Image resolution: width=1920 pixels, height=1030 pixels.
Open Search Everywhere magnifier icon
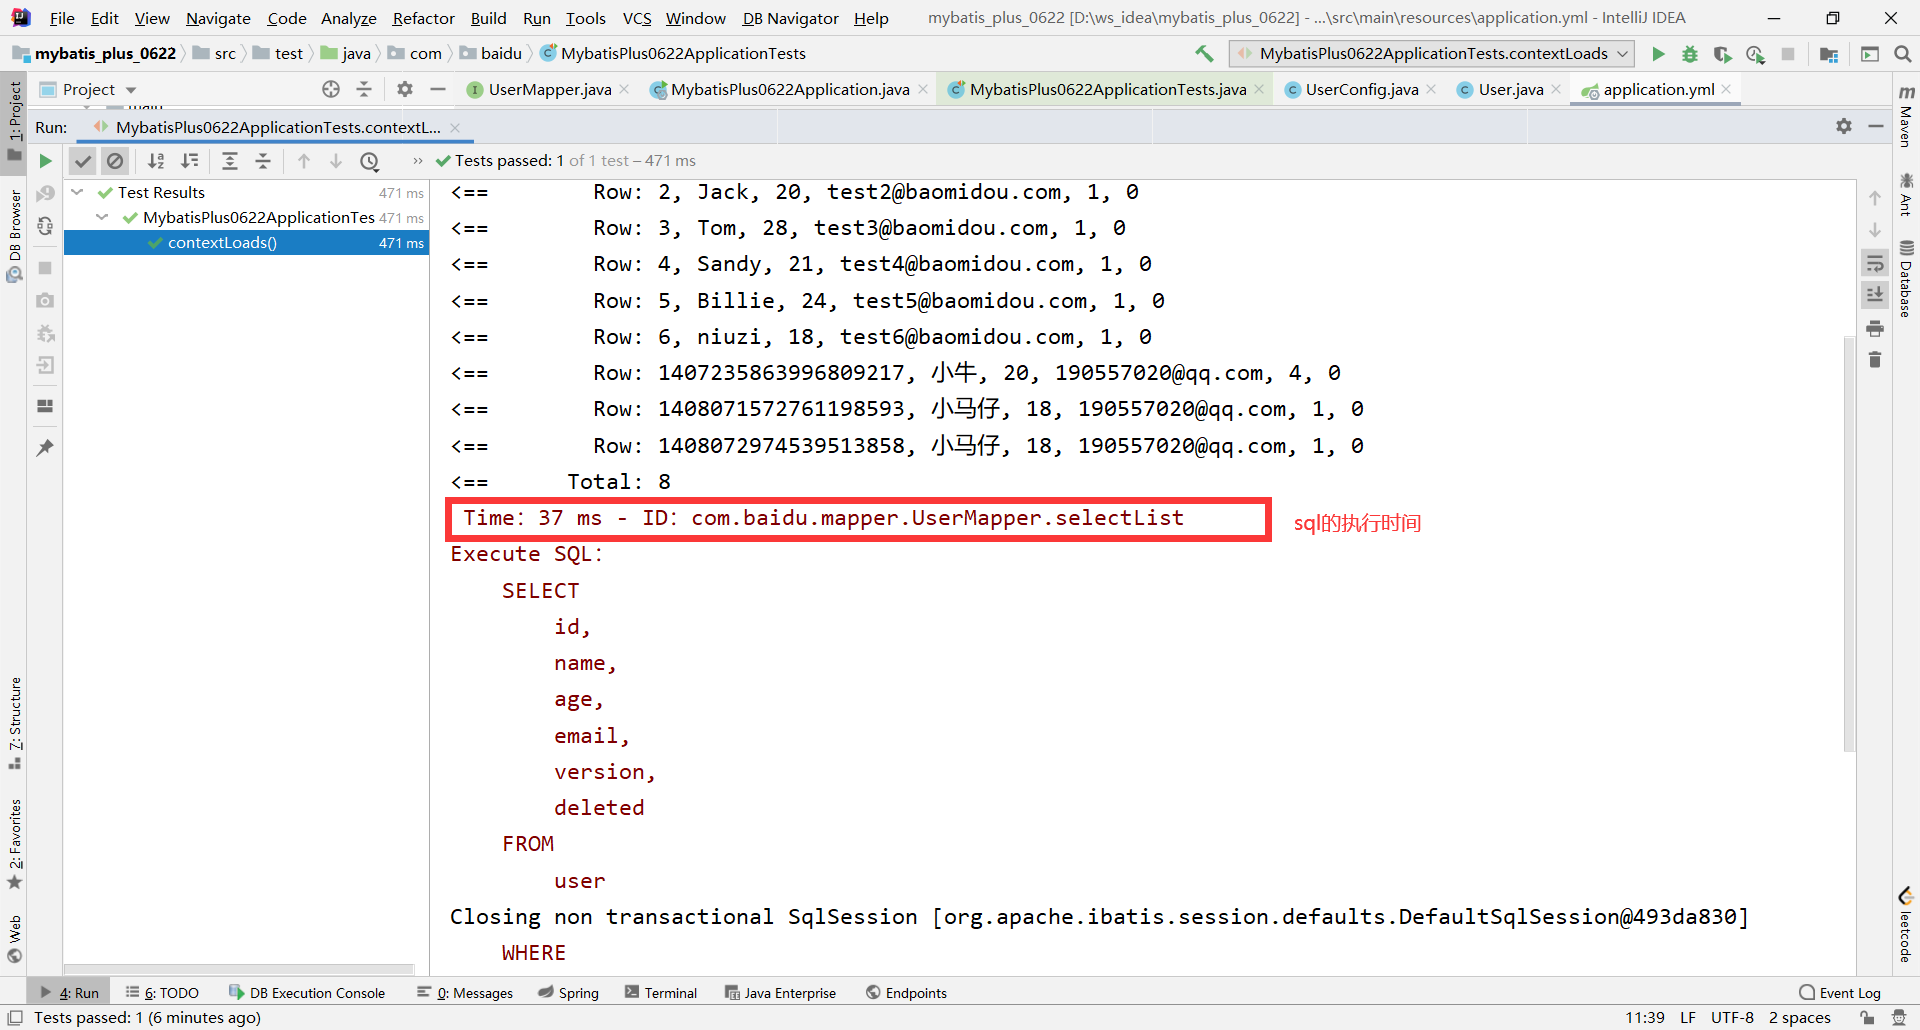(x=1902, y=54)
